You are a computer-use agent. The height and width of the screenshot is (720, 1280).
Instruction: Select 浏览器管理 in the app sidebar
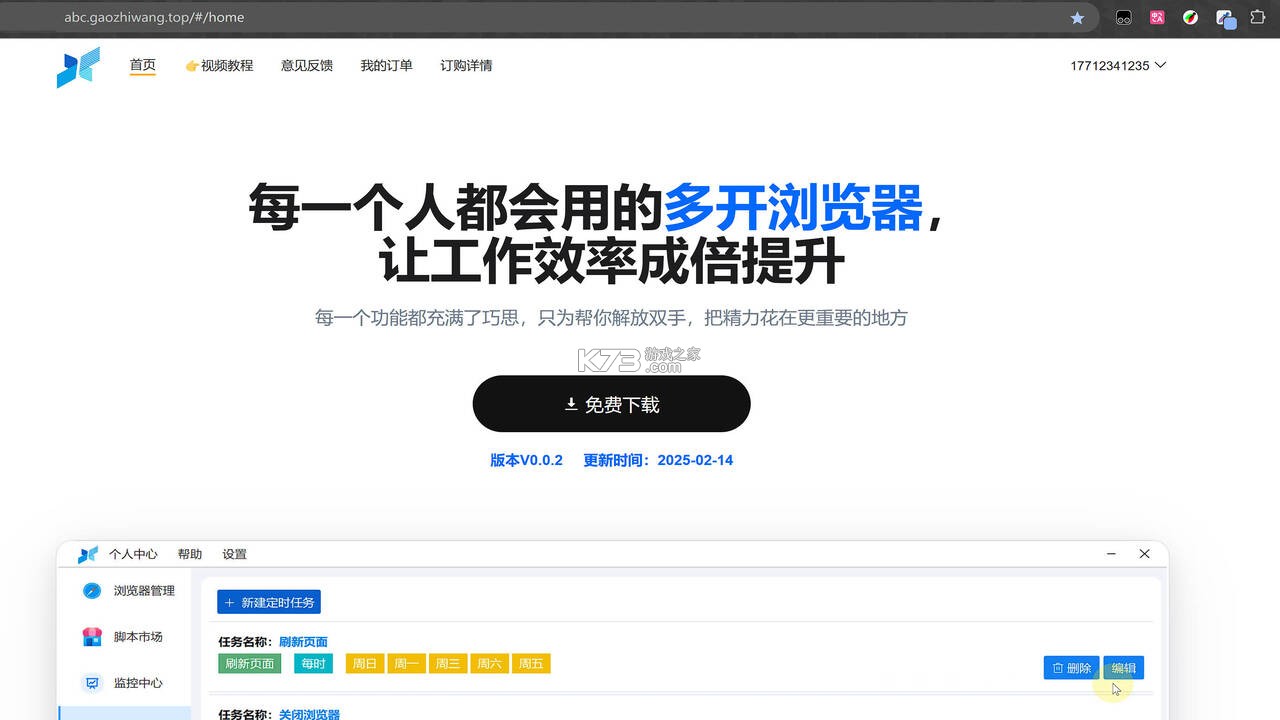[144, 591]
